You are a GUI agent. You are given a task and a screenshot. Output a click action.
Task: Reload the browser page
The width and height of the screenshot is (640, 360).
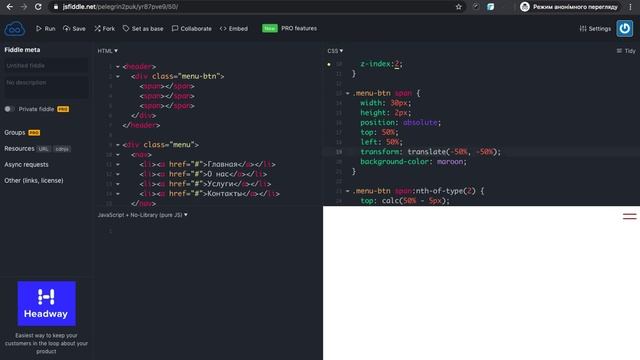point(38,7)
